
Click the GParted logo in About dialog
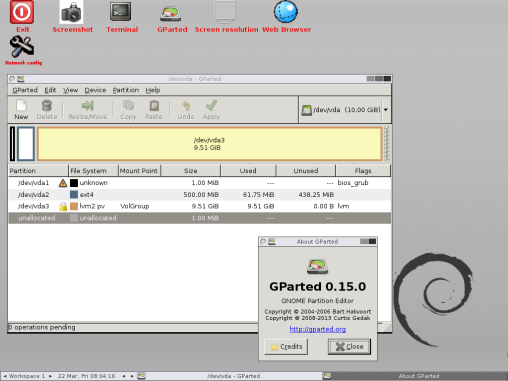(x=317, y=266)
